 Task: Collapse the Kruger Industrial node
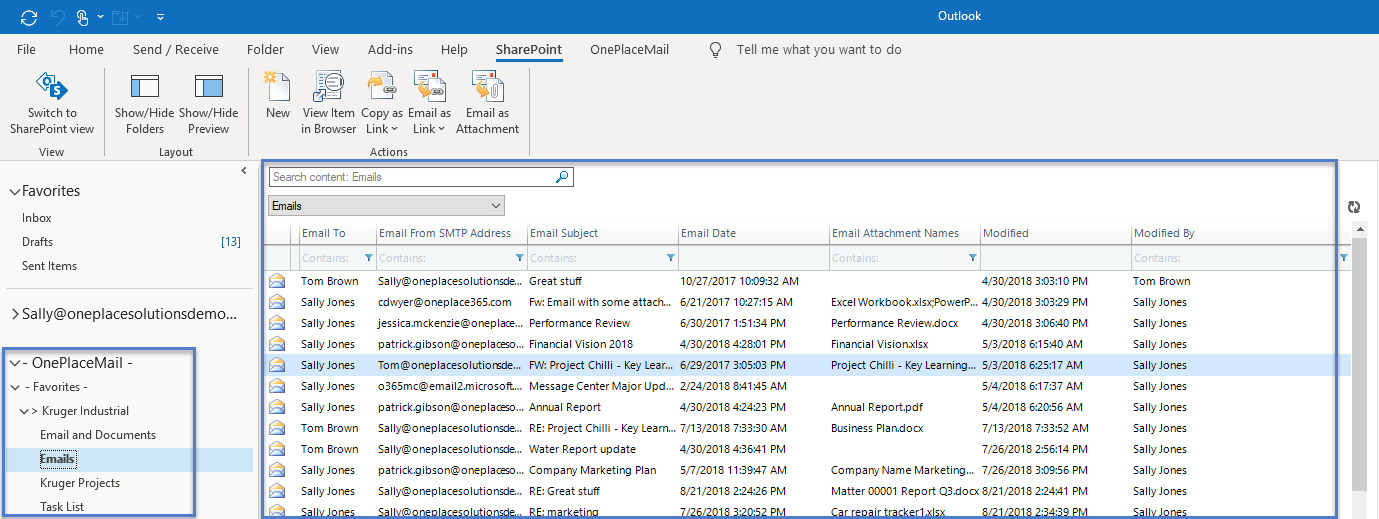(23, 411)
